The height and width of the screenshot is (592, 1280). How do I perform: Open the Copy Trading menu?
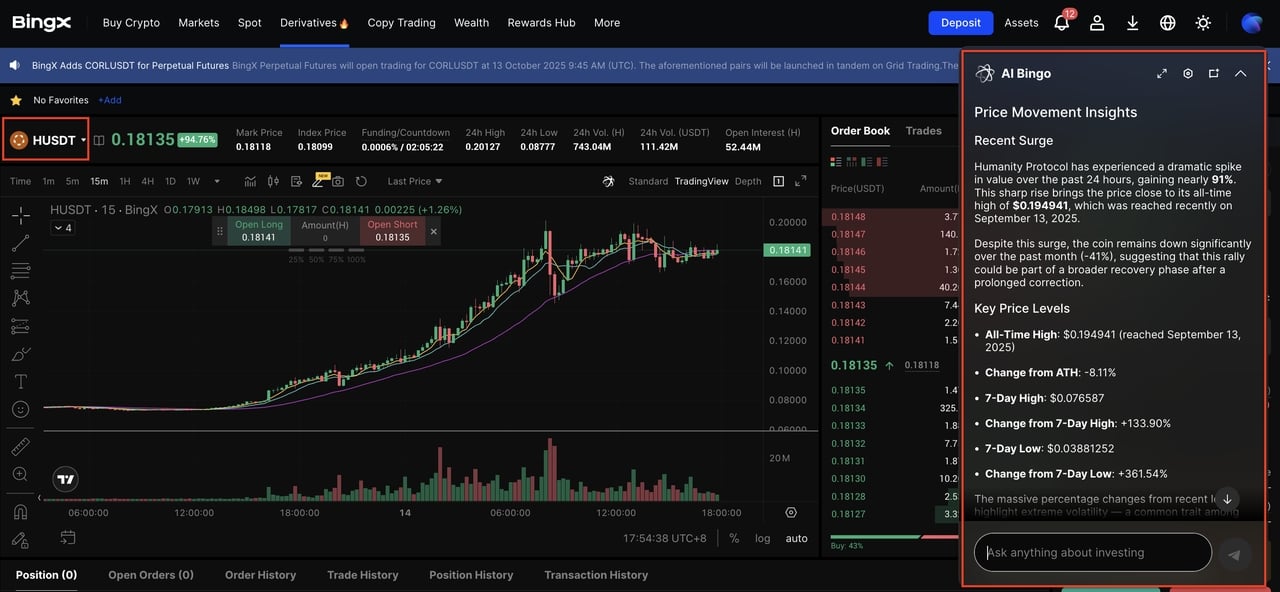coord(401,22)
